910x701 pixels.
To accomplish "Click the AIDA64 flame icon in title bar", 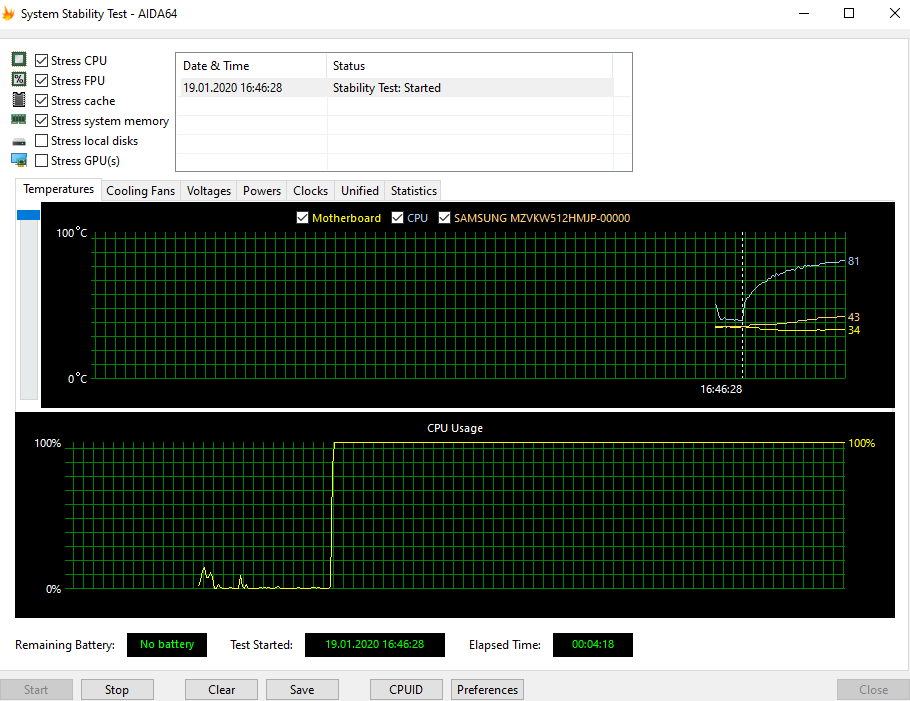I will coord(8,13).
